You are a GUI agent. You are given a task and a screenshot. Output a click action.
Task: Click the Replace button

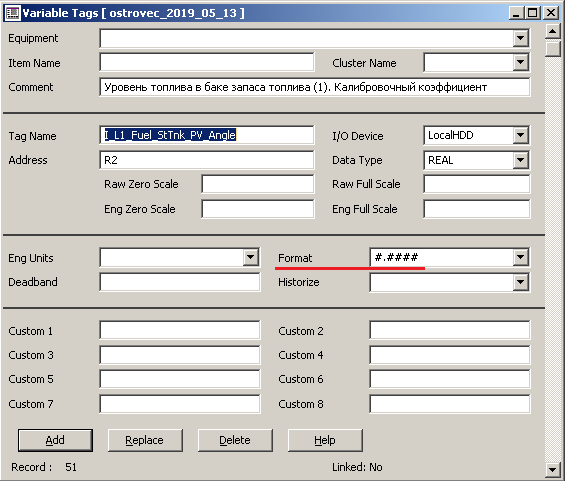click(145, 440)
